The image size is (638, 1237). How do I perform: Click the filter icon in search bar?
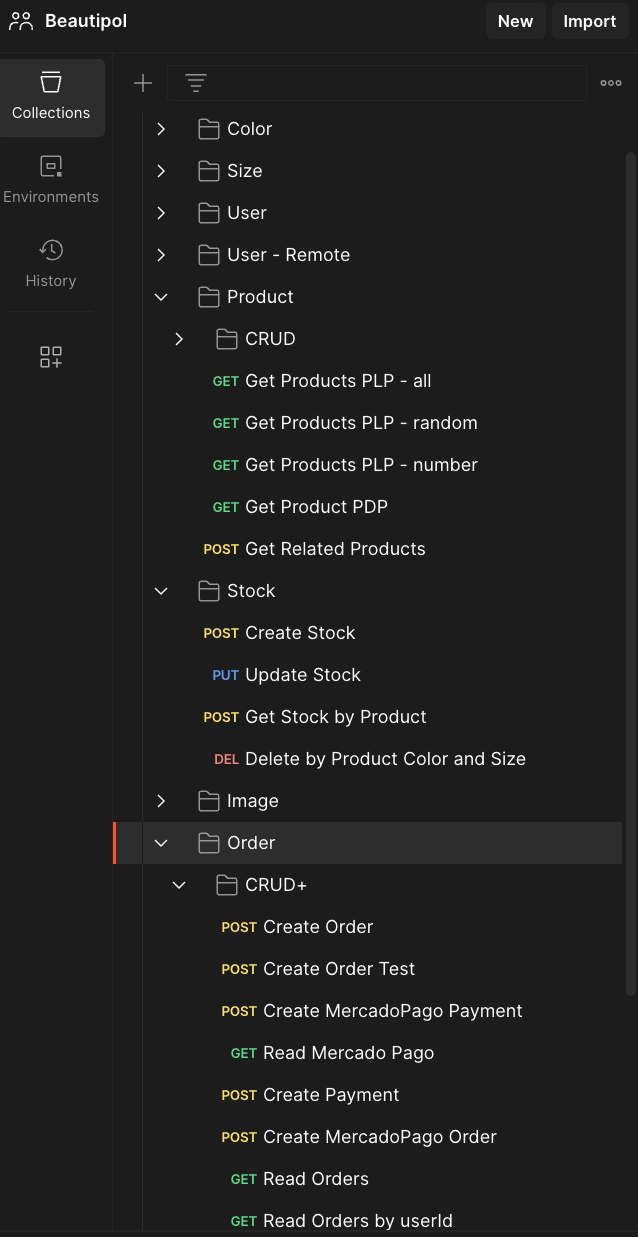(x=196, y=83)
